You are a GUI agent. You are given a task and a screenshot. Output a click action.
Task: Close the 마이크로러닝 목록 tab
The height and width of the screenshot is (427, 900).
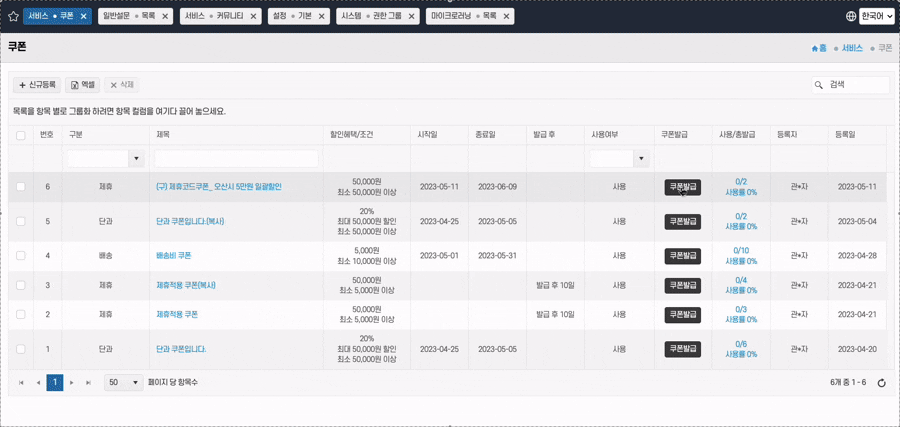pyautogui.click(x=507, y=17)
